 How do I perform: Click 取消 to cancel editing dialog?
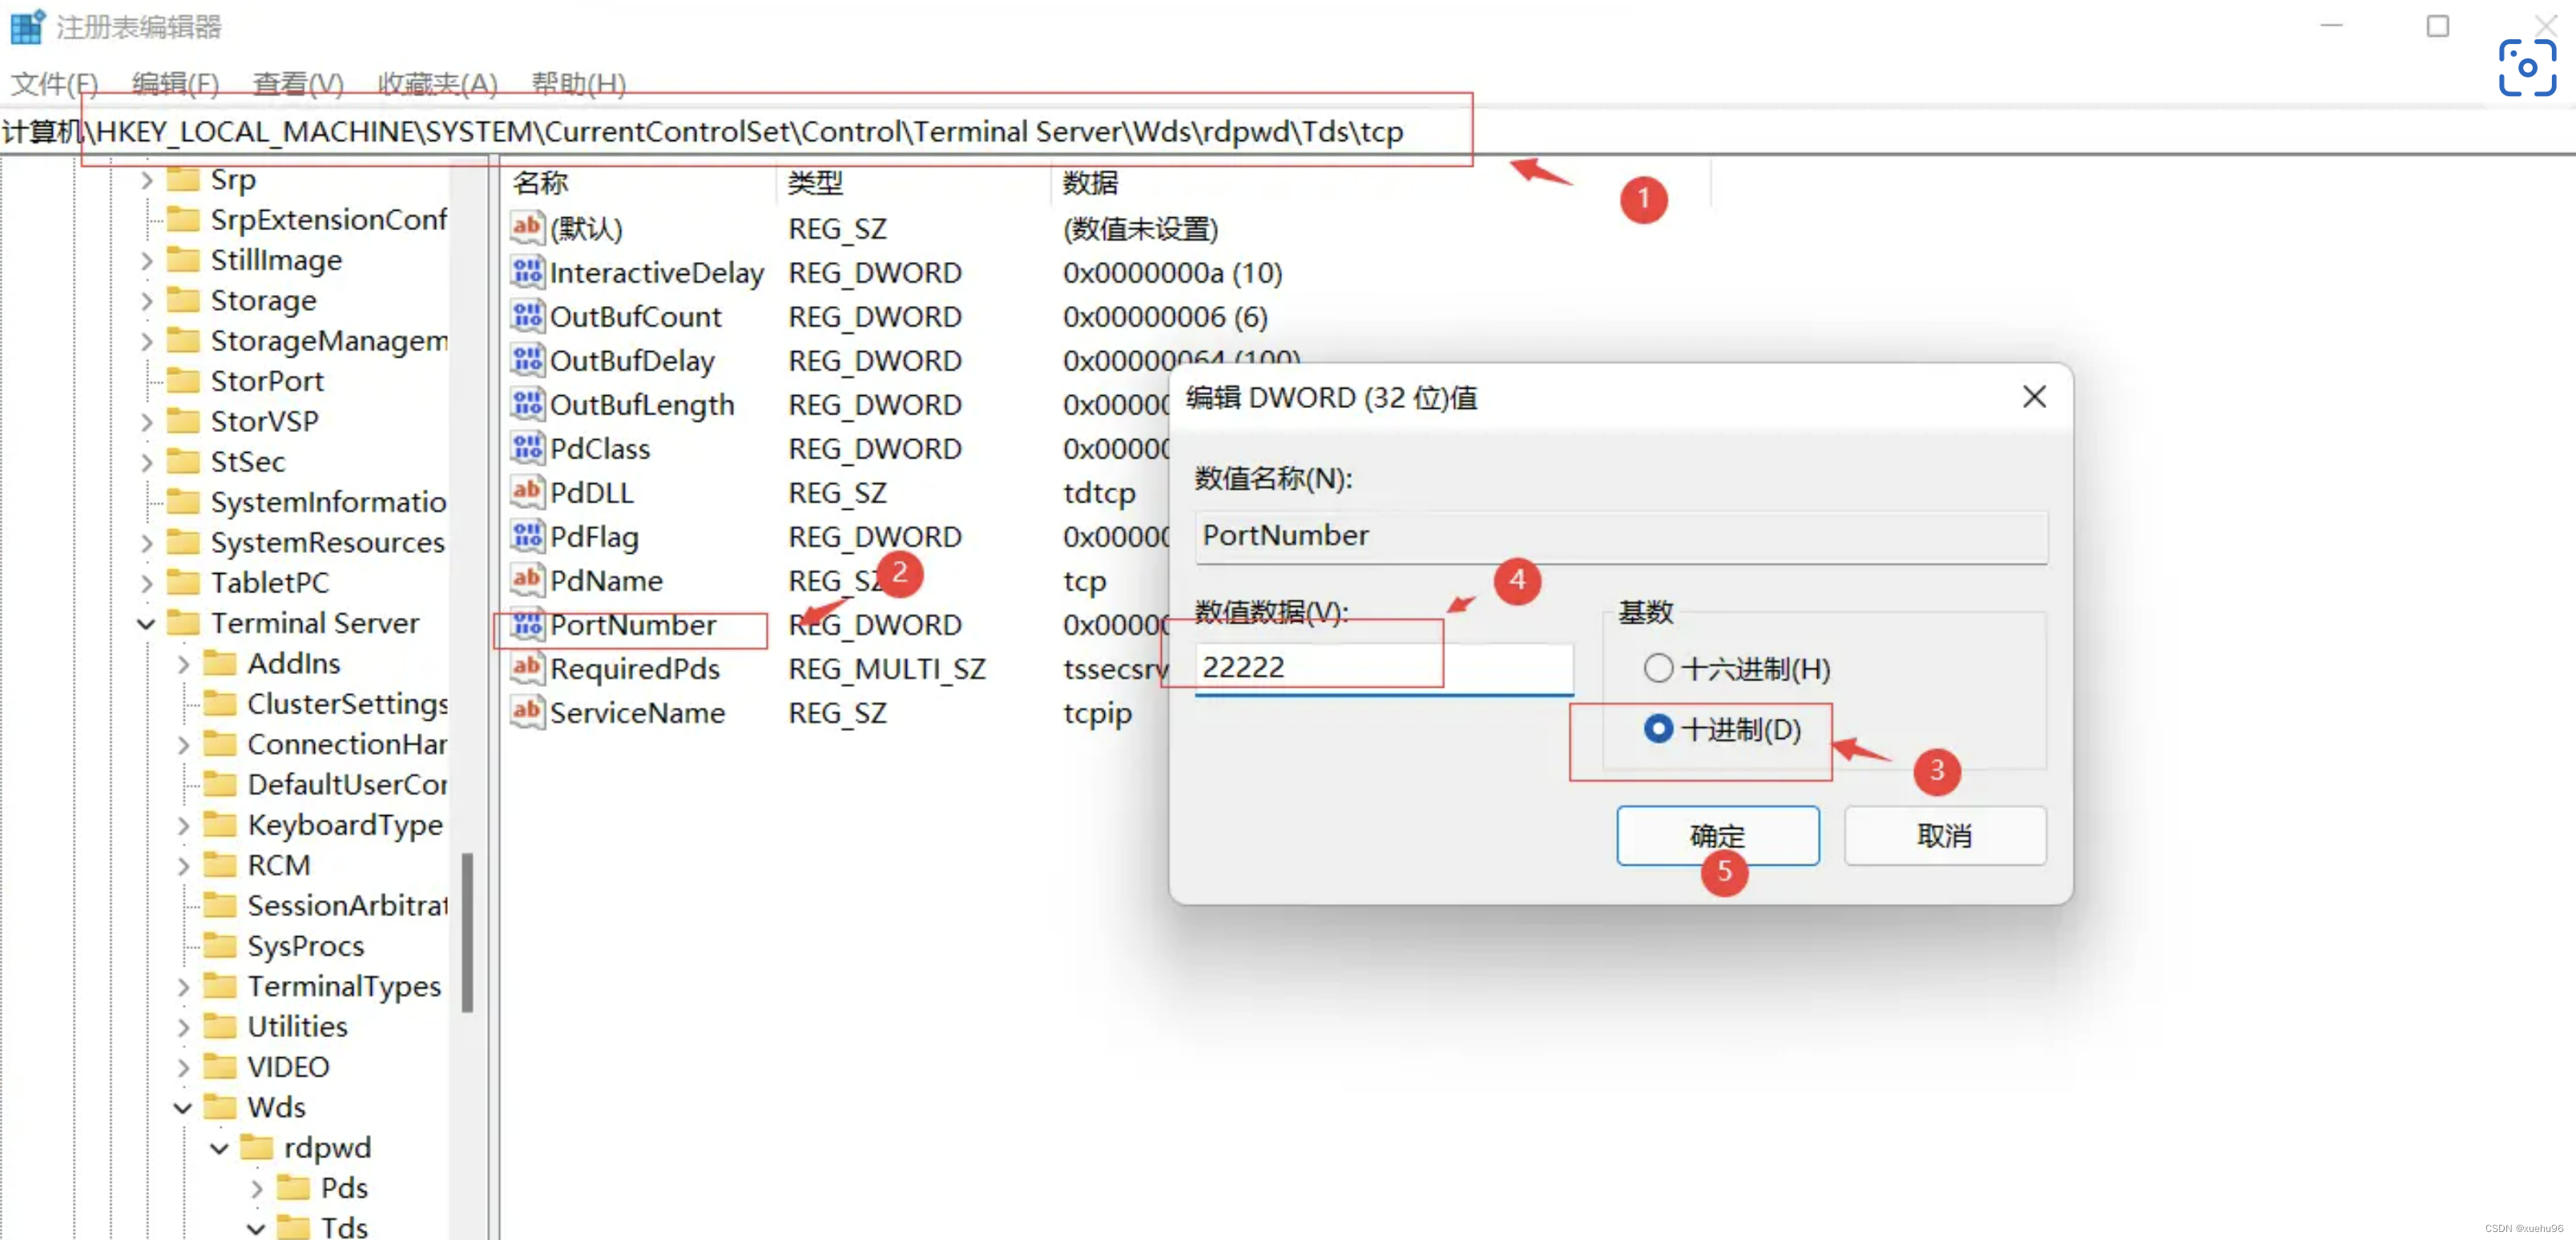tap(1944, 835)
